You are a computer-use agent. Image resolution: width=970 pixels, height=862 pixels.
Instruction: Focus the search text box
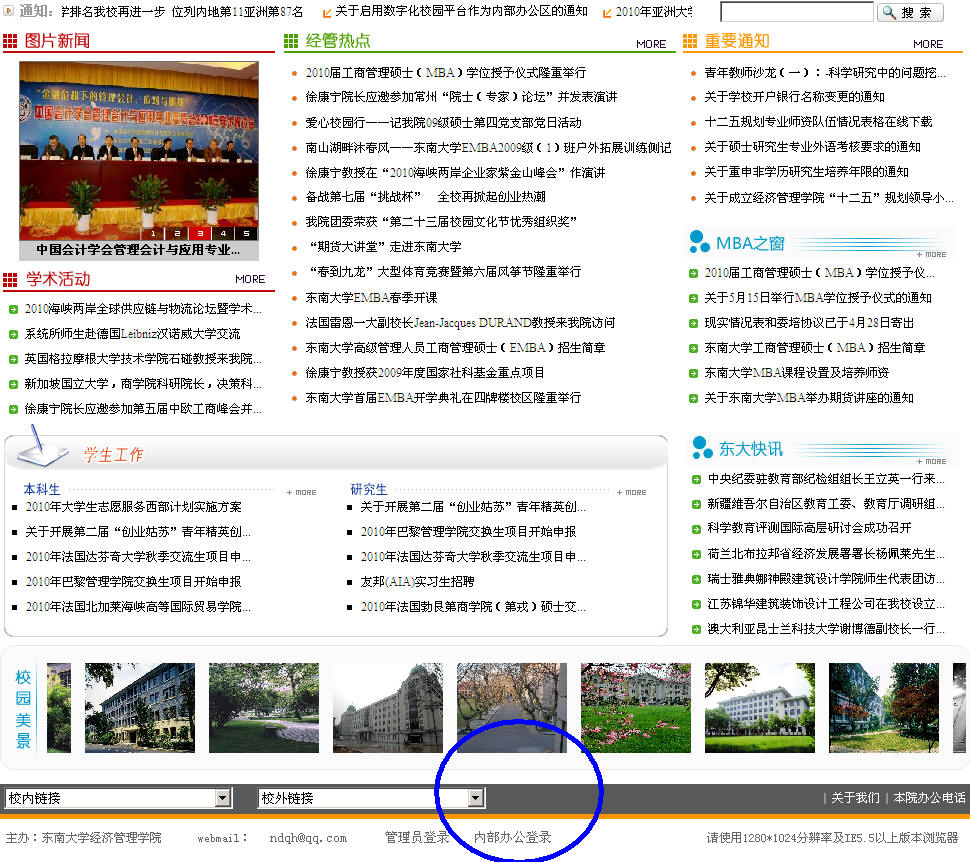pos(796,13)
